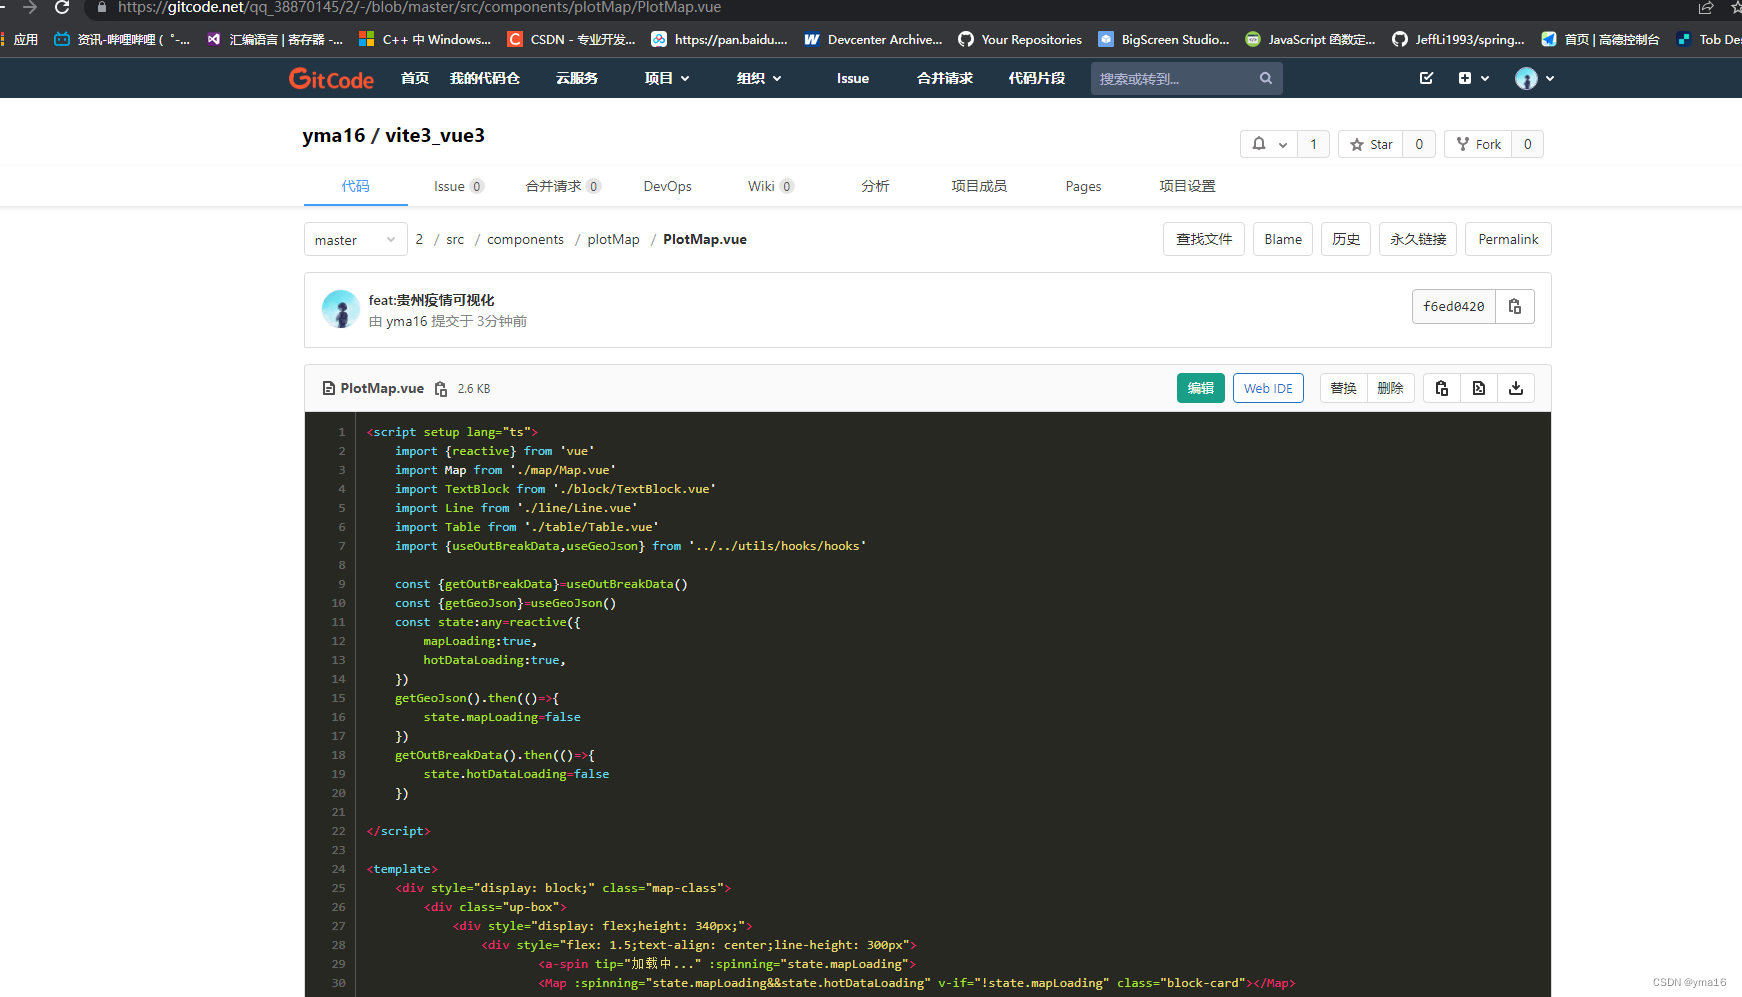
Task: Switch to the 分析 tab
Action: click(875, 186)
